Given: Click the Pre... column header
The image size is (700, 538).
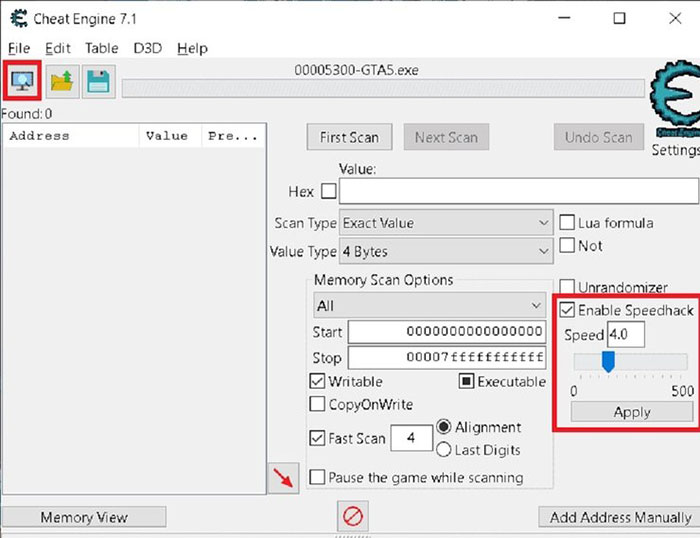Looking at the screenshot, I should pyautogui.click(x=233, y=136).
